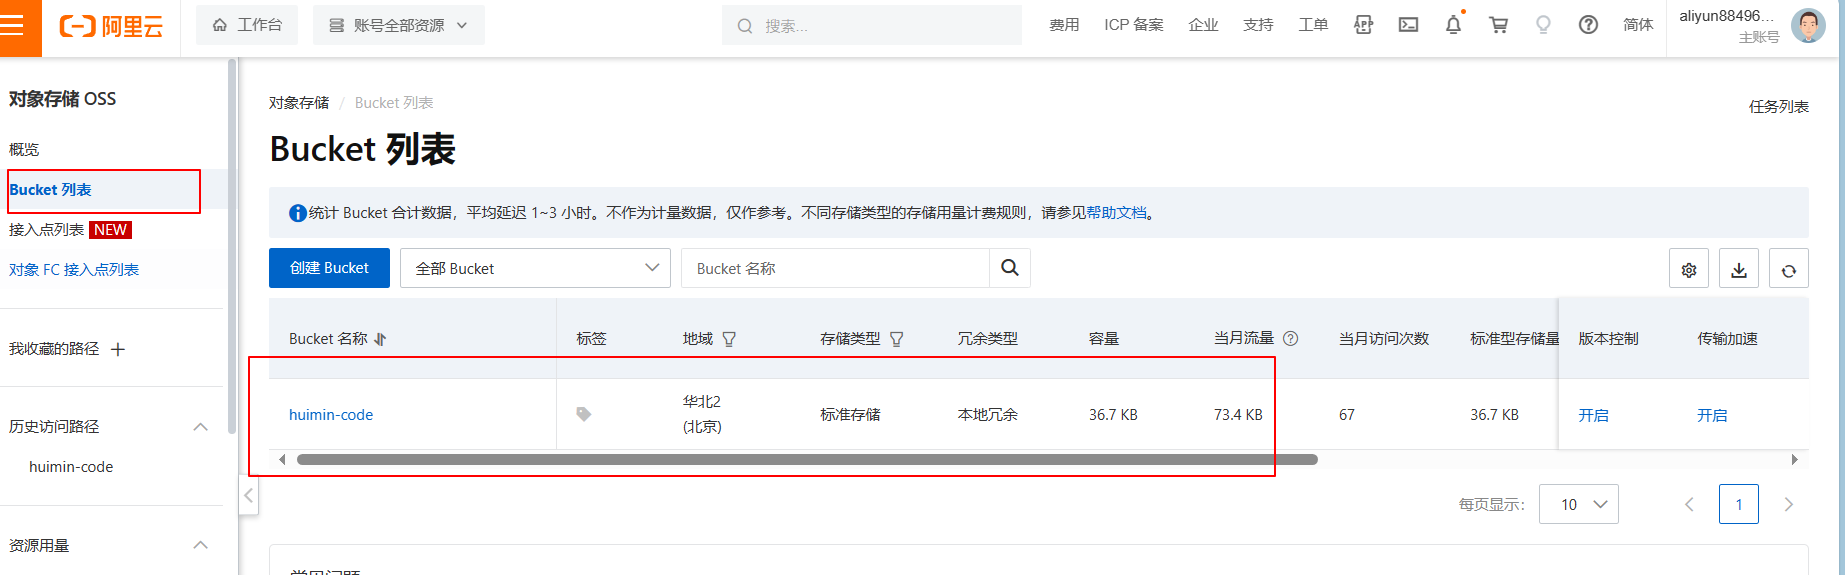Open the notifications bell
This screenshot has height=575, width=1845.
coord(1453,25)
